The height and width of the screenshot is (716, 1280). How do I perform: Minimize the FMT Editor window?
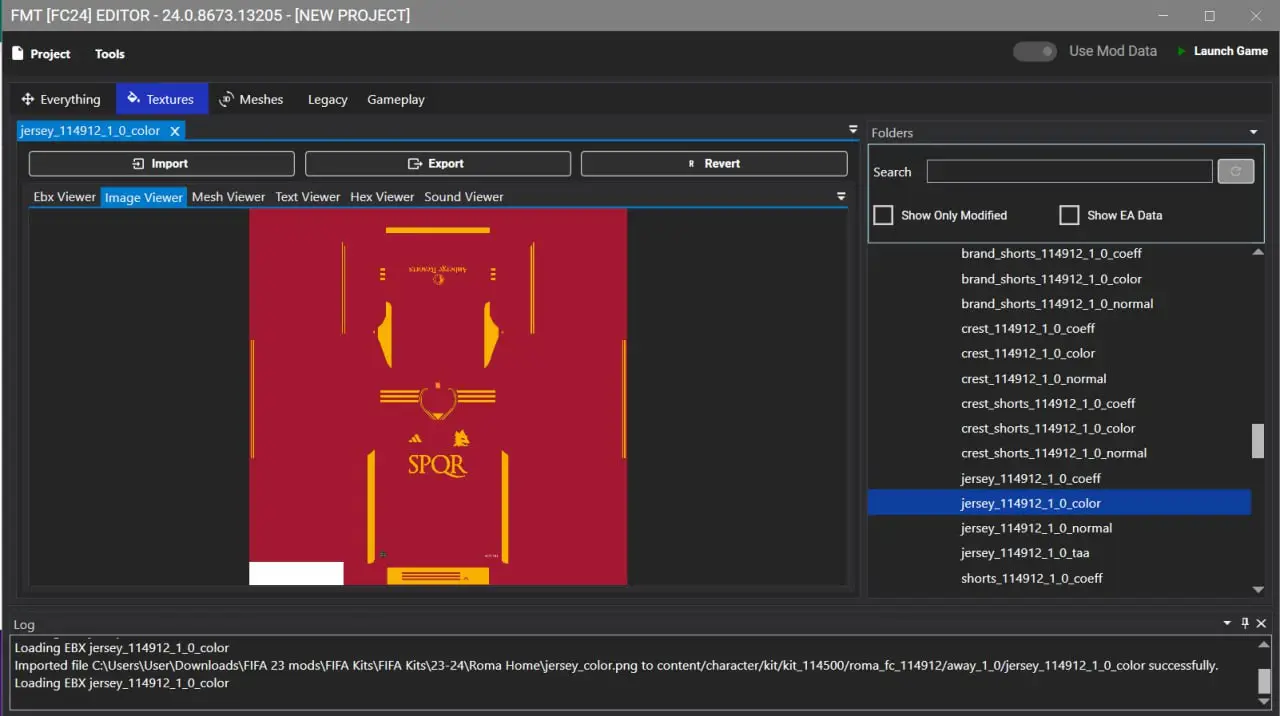pos(1163,16)
